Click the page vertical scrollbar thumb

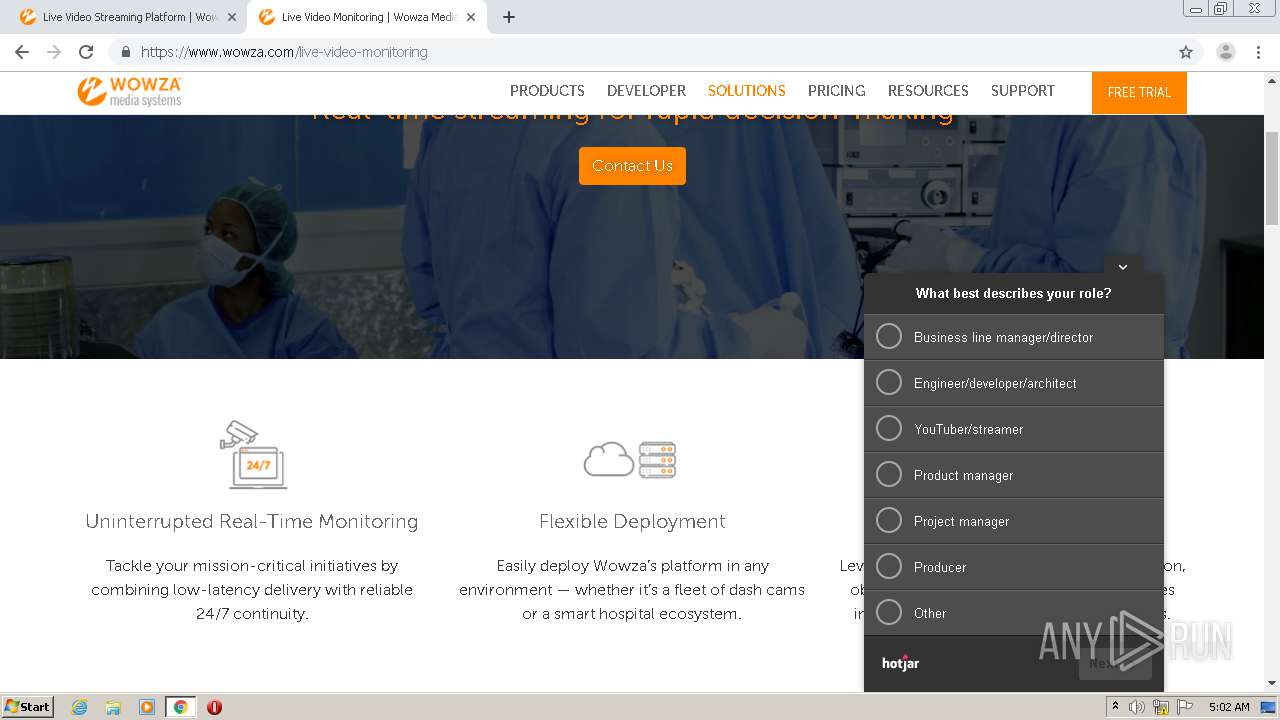tap(1272, 178)
